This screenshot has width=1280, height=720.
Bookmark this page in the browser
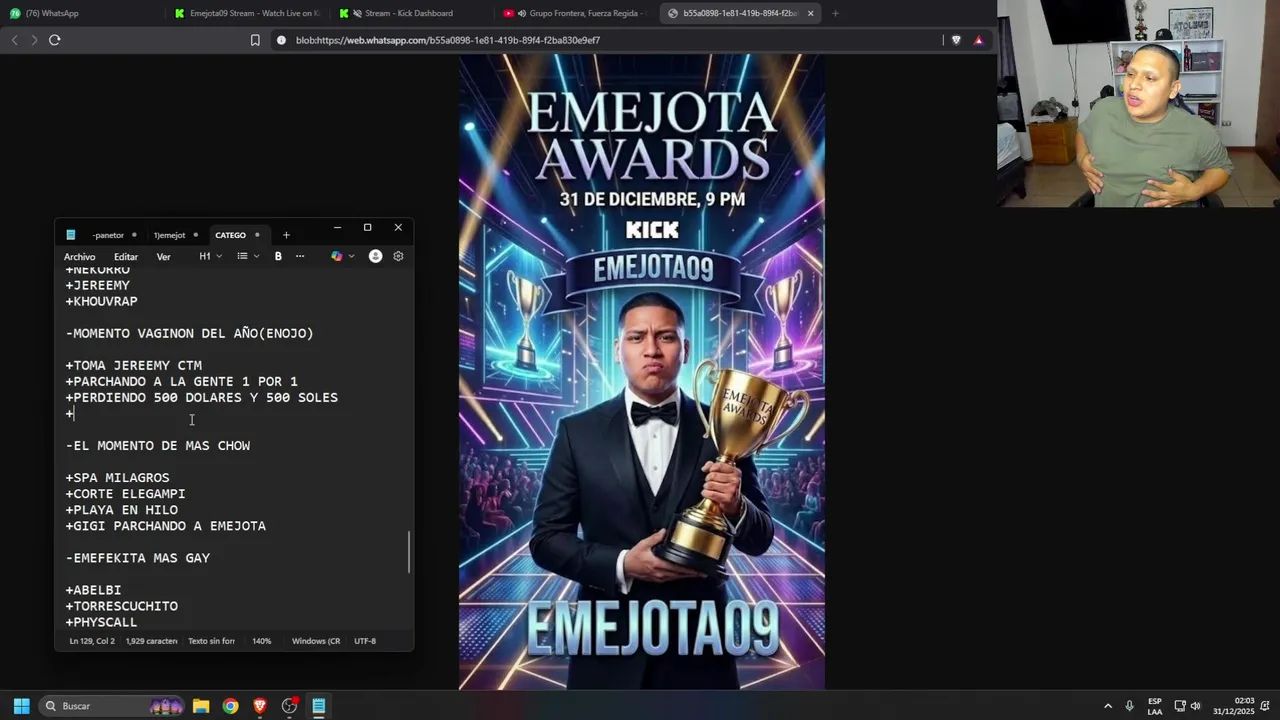pos(255,40)
